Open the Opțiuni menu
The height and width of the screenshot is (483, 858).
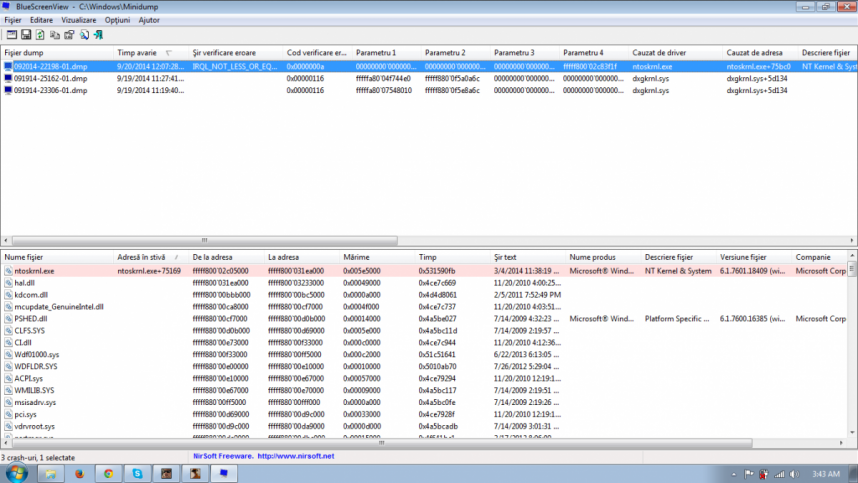coord(117,20)
